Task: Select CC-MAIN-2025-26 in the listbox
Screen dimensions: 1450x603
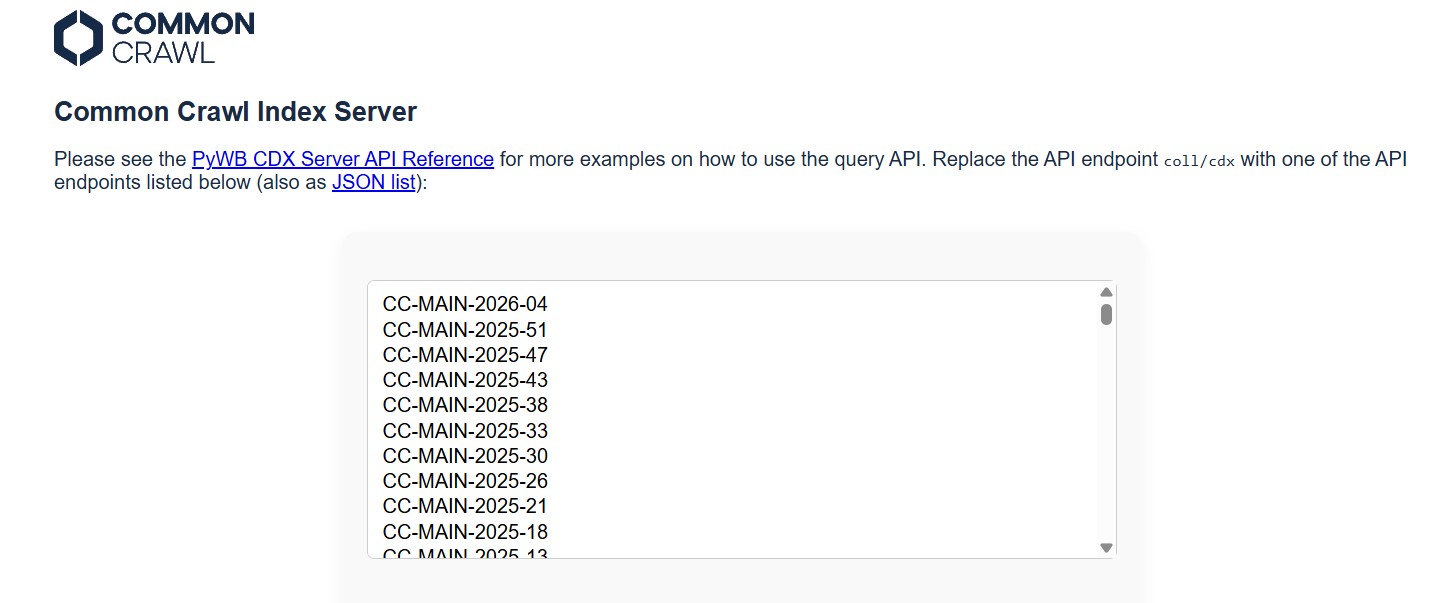Action: [x=465, y=481]
